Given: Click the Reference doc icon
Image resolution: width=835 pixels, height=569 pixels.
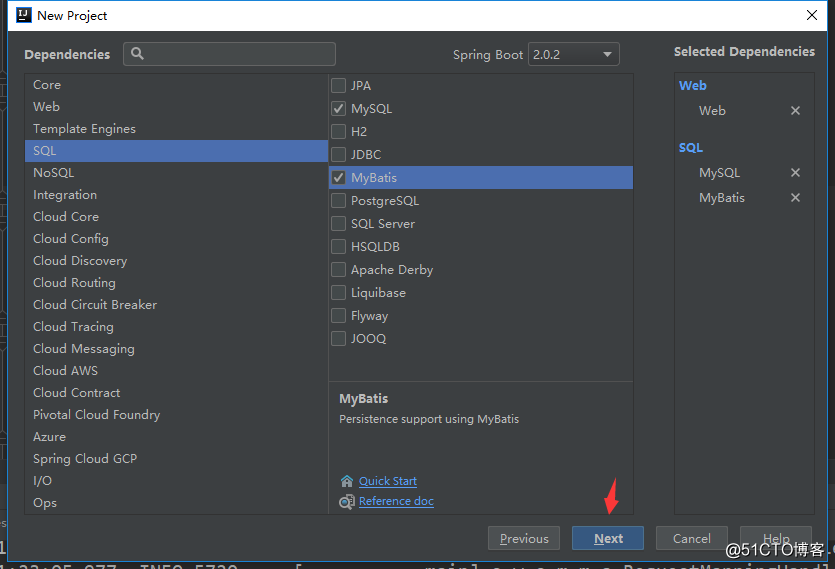Looking at the screenshot, I should pyautogui.click(x=347, y=501).
